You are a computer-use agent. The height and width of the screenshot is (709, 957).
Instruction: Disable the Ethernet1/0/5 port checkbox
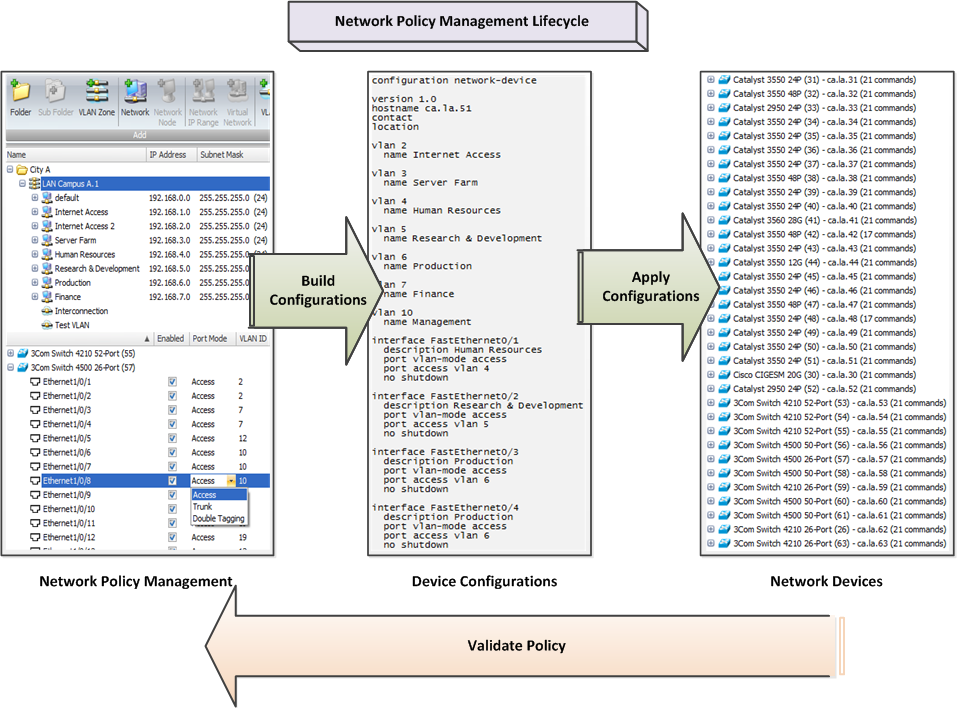point(170,437)
